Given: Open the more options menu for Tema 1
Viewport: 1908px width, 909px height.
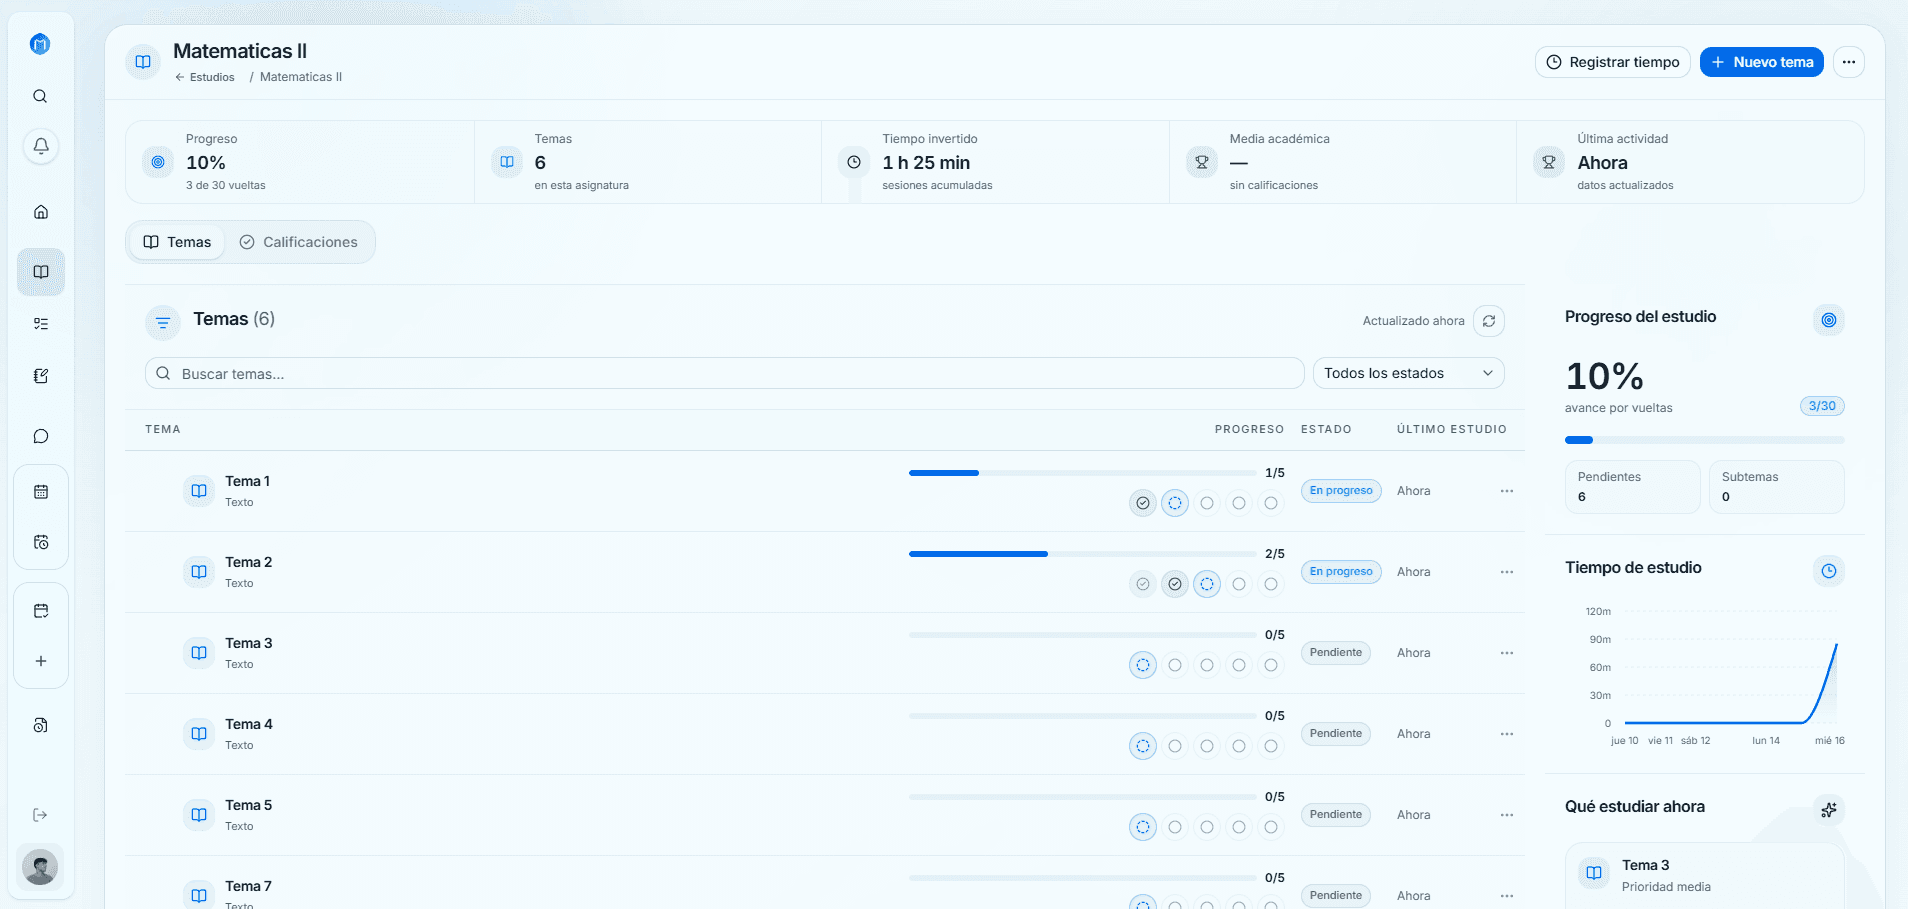Looking at the screenshot, I should pos(1507,491).
